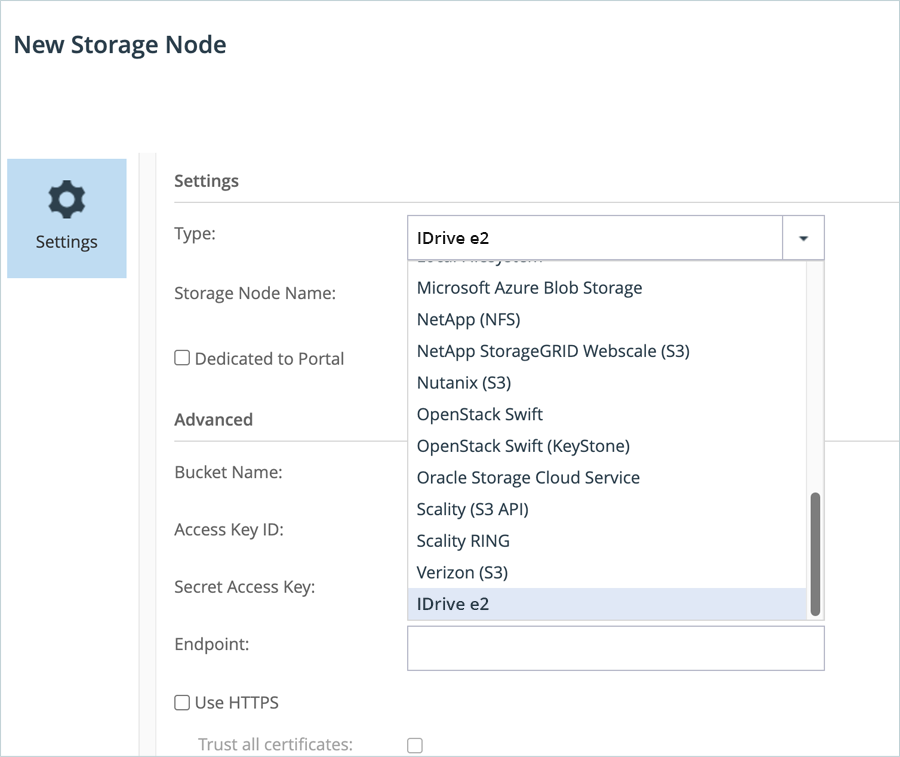Enable Dedicated to Portal checkbox
This screenshot has width=900, height=757.
click(182, 358)
